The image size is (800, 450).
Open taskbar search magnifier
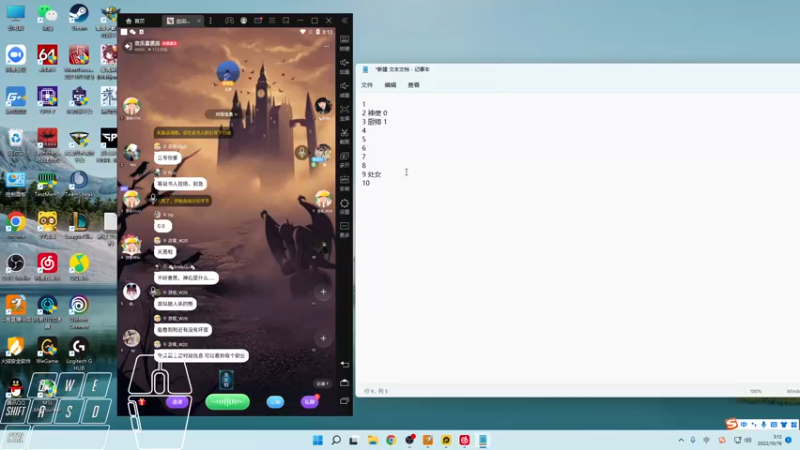point(336,440)
